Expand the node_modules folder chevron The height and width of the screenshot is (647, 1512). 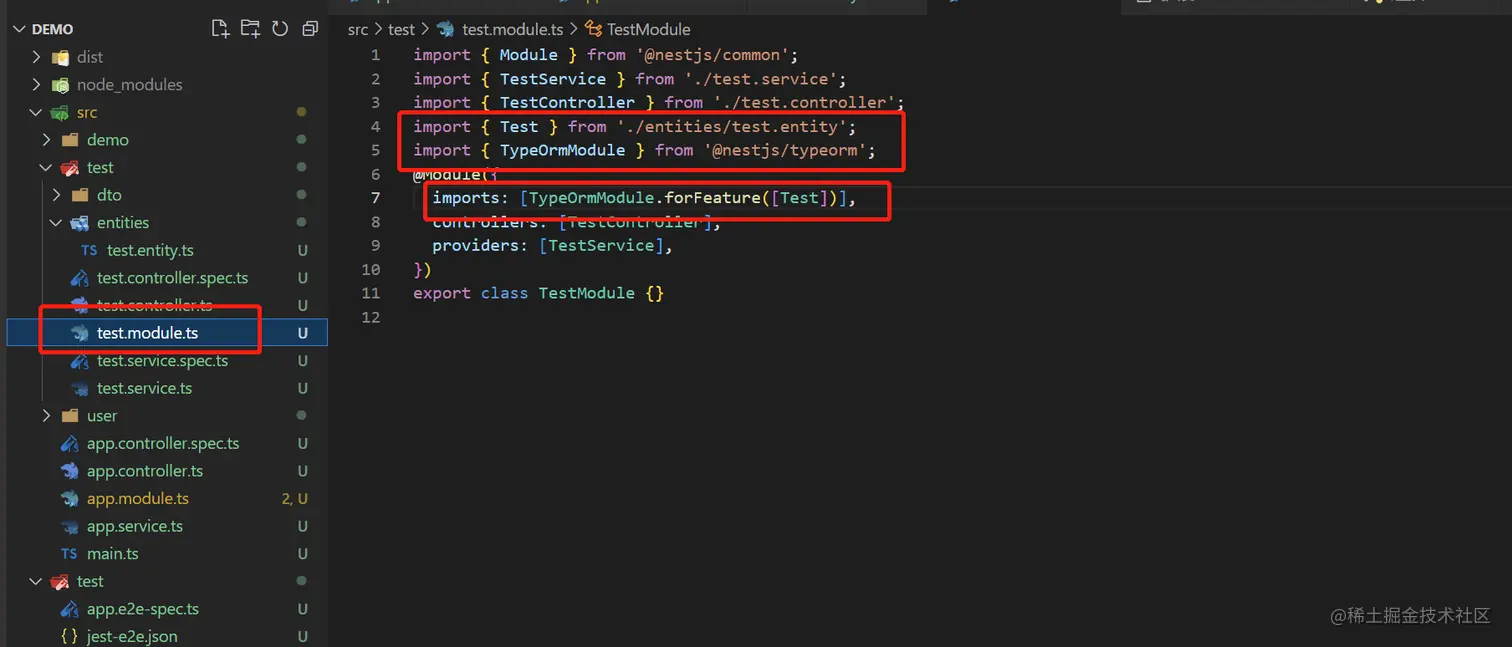pos(36,85)
